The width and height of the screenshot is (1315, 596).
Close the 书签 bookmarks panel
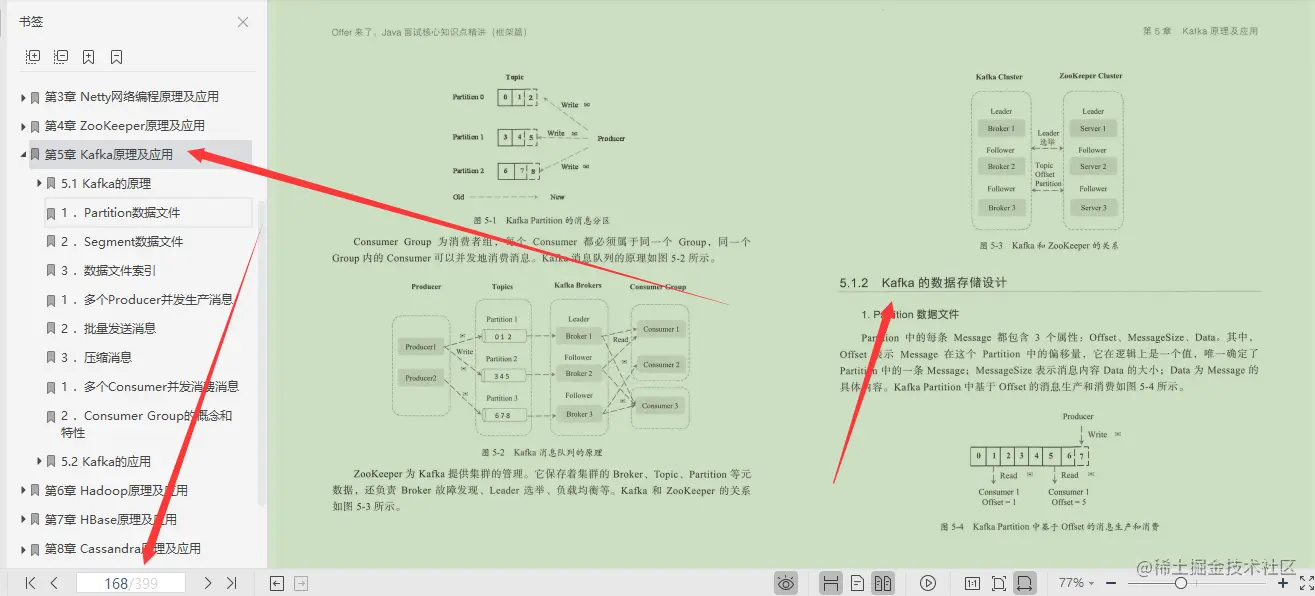[x=243, y=22]
